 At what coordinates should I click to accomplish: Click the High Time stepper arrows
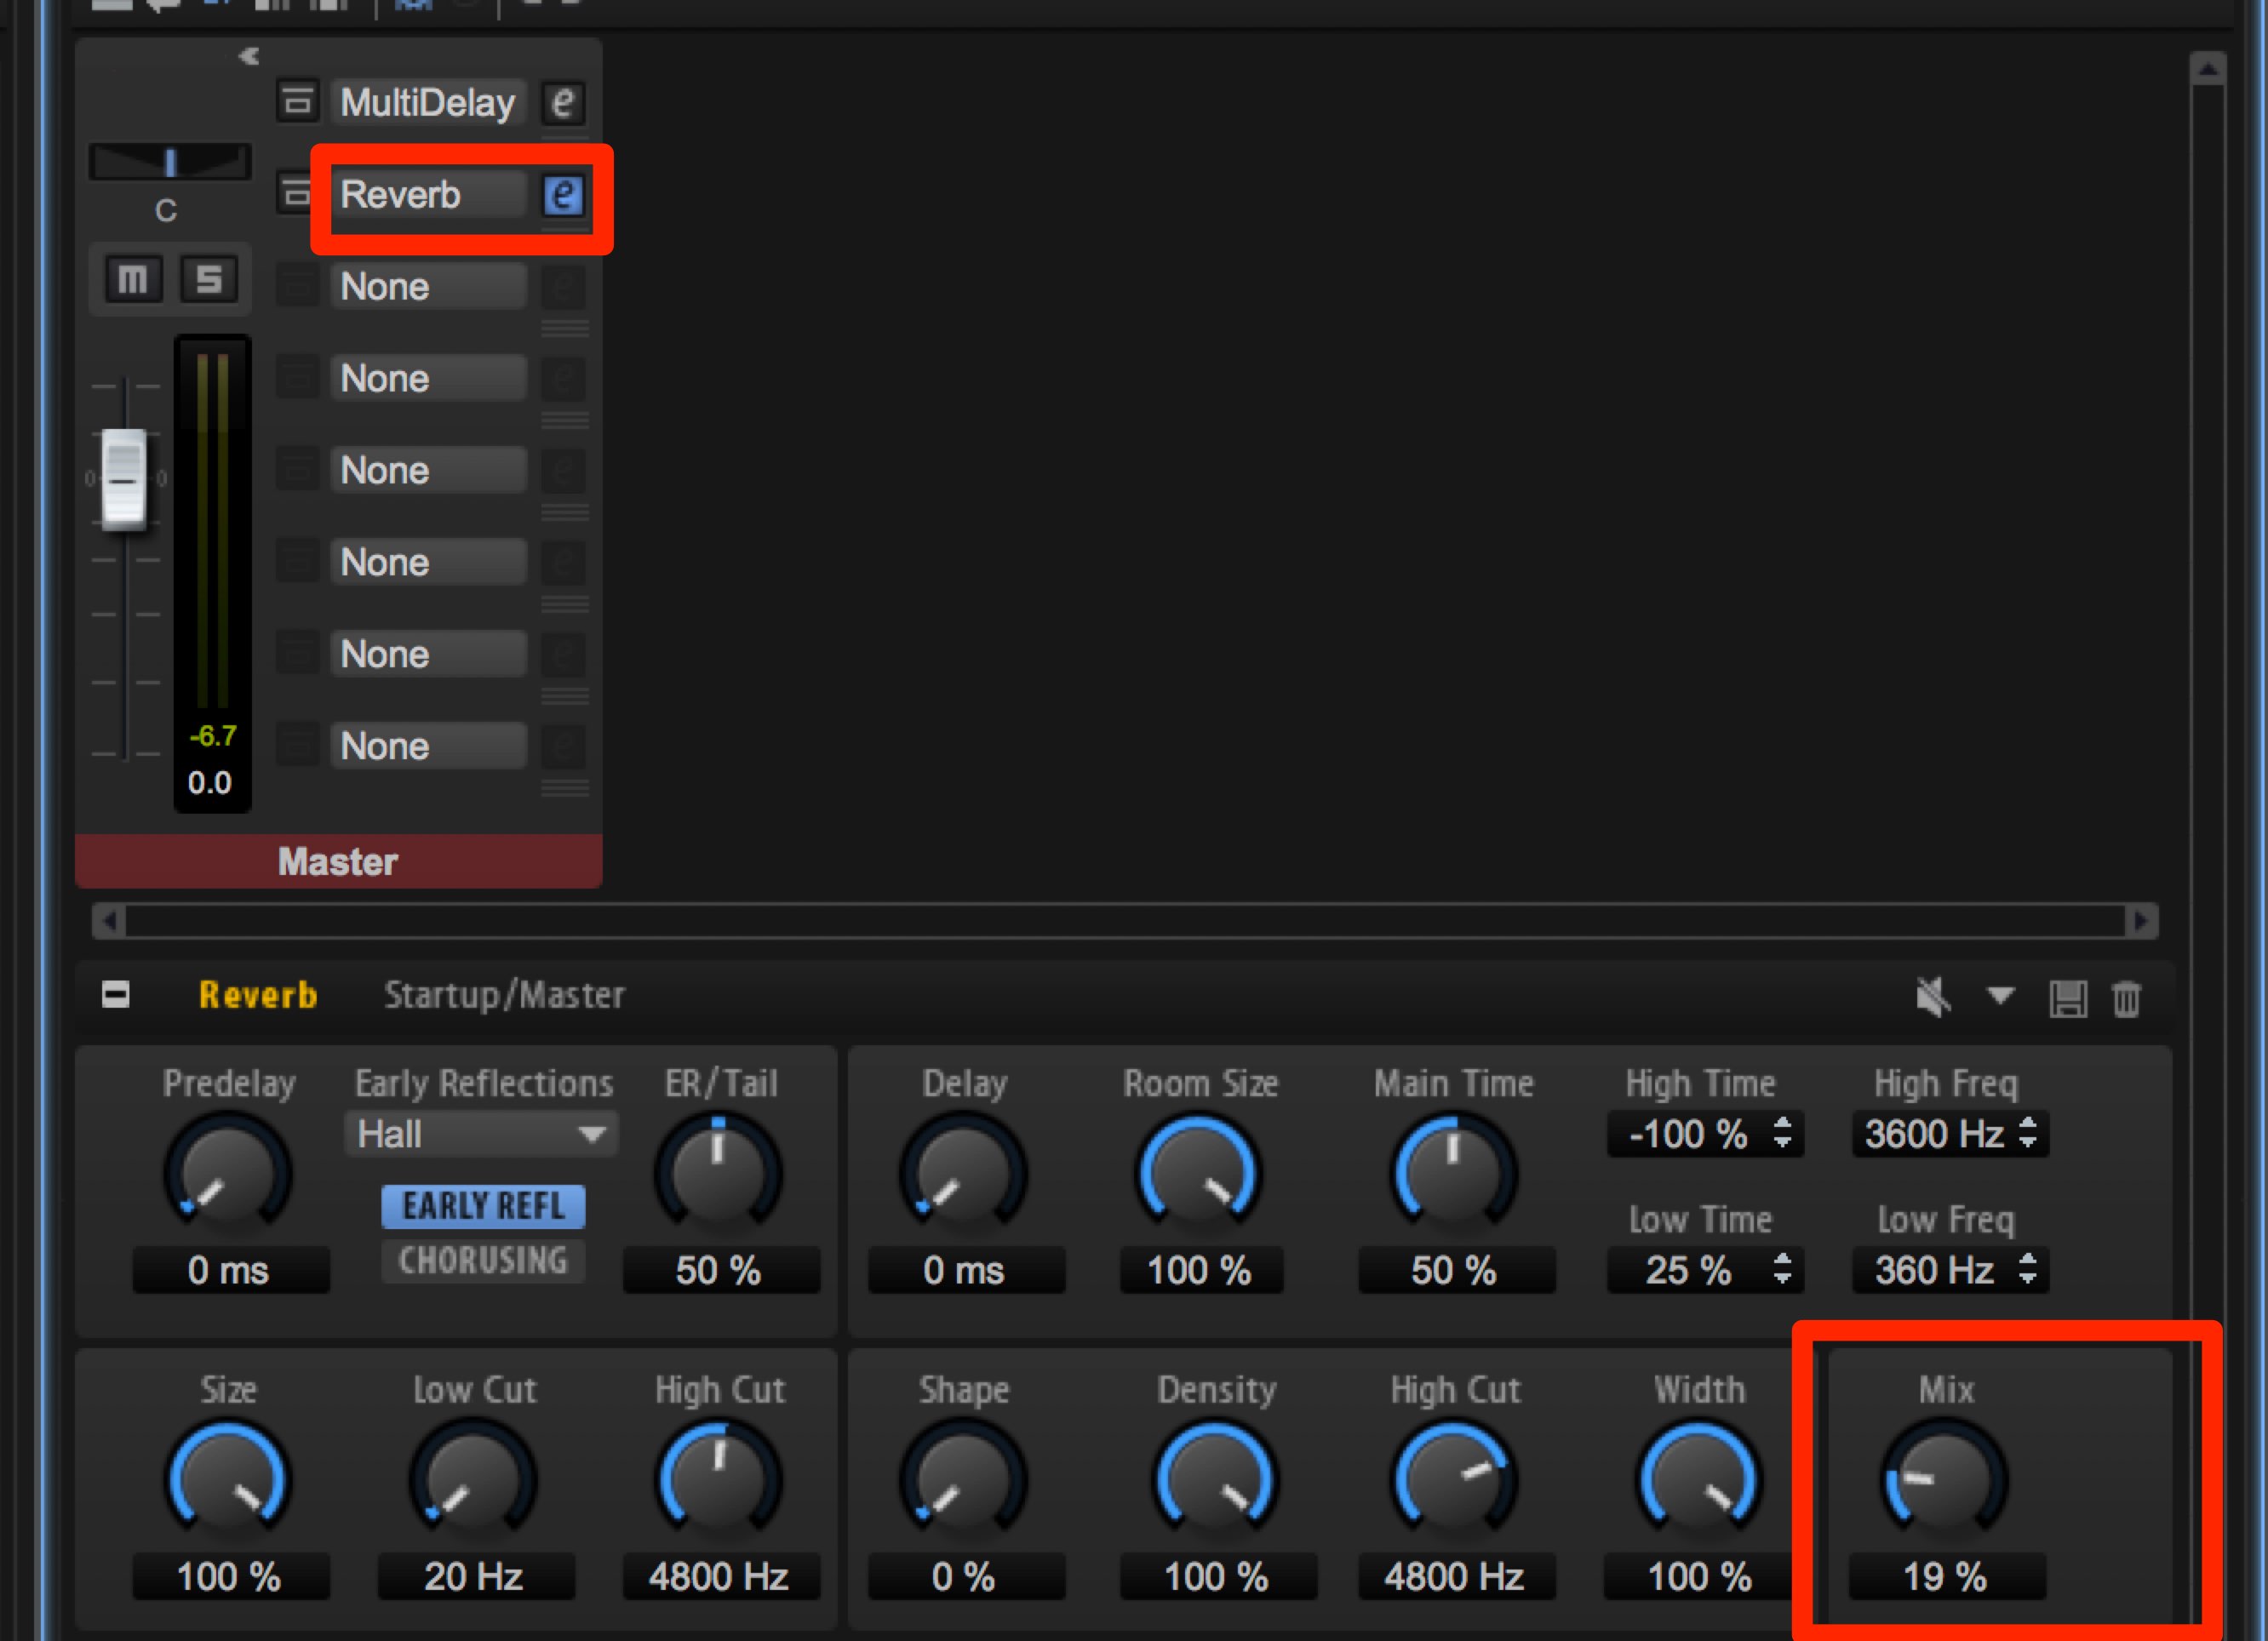(x=1783, y=1134)
